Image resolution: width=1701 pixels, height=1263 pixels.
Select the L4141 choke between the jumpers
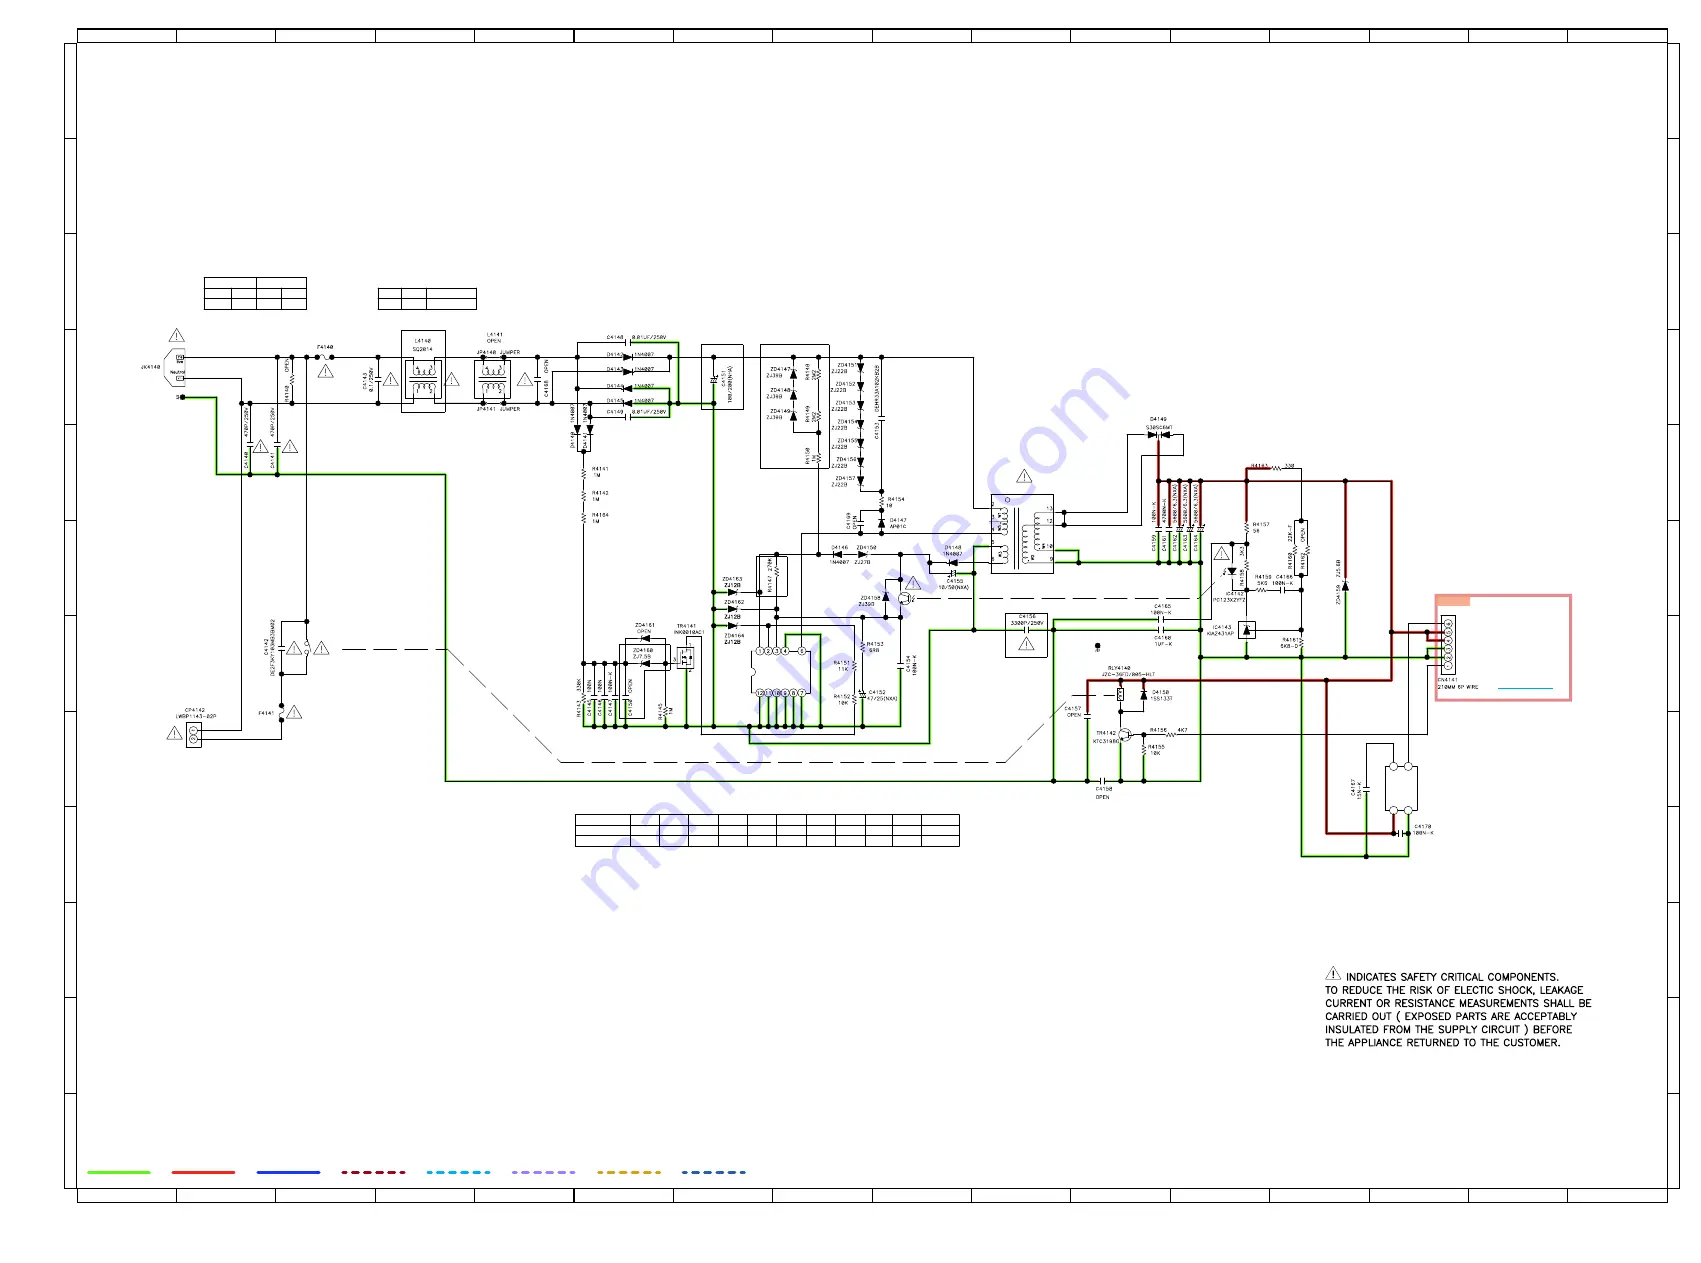492,380
